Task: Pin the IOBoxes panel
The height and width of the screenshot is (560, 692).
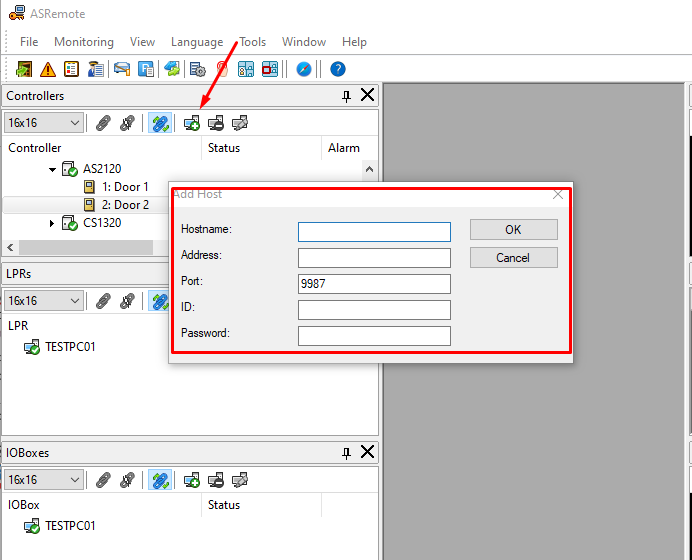Action: (346, 453)
